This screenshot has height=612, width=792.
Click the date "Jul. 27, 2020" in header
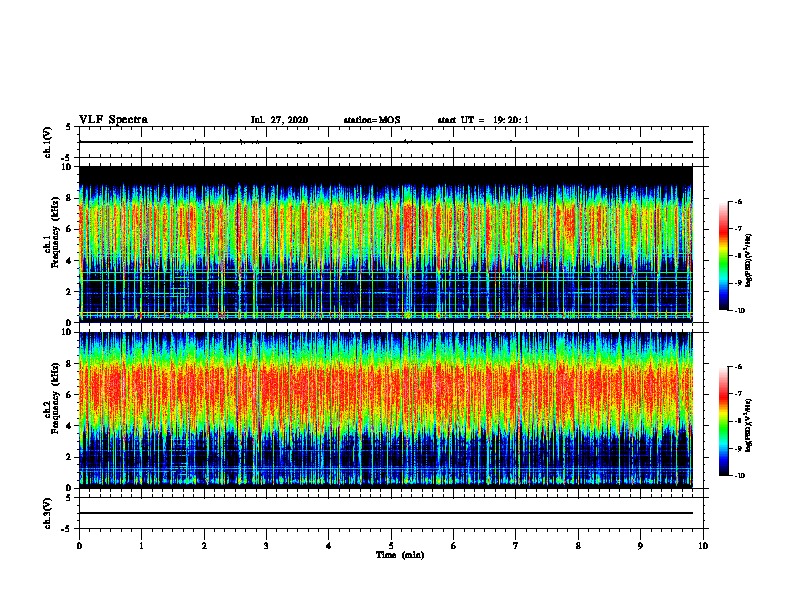pyautogui.click(x=279, y=120)
